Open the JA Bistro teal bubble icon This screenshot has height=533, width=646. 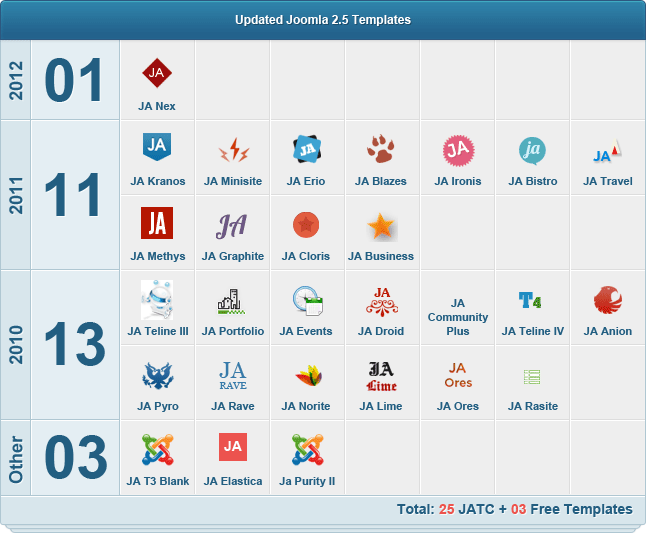coord(532,151)
